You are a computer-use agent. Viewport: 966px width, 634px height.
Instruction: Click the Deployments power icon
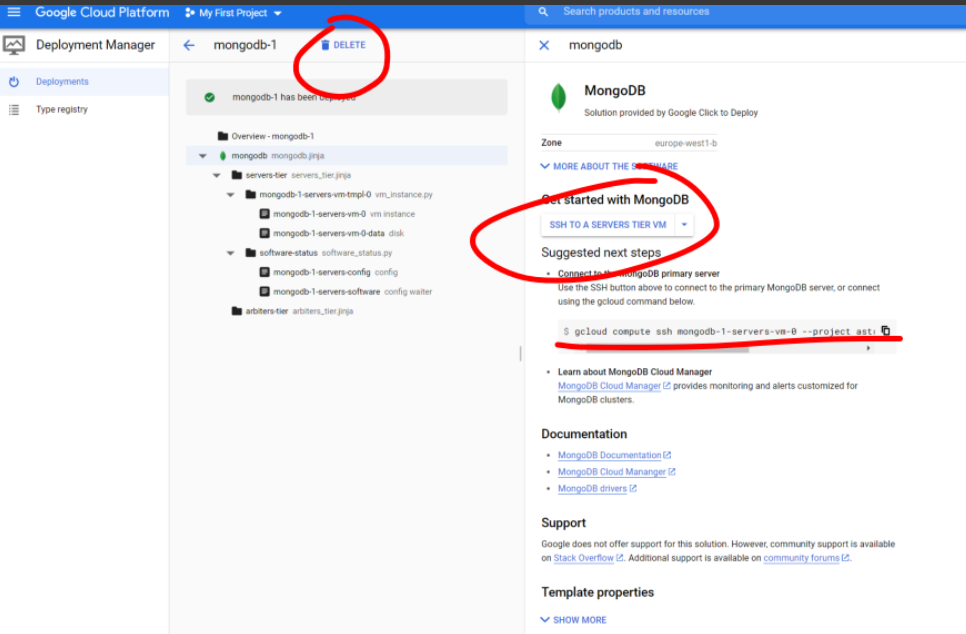(14, 81)
